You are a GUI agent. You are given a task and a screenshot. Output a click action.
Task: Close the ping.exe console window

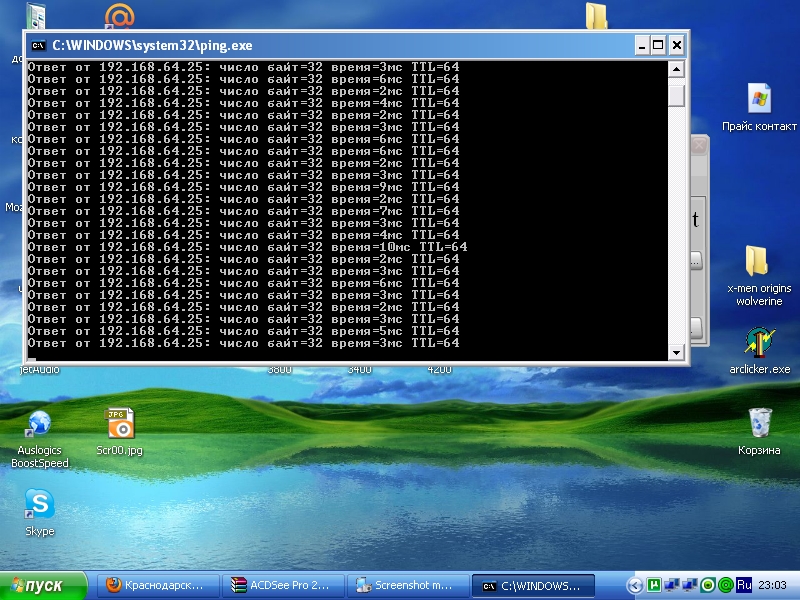(x=677, y=45)
